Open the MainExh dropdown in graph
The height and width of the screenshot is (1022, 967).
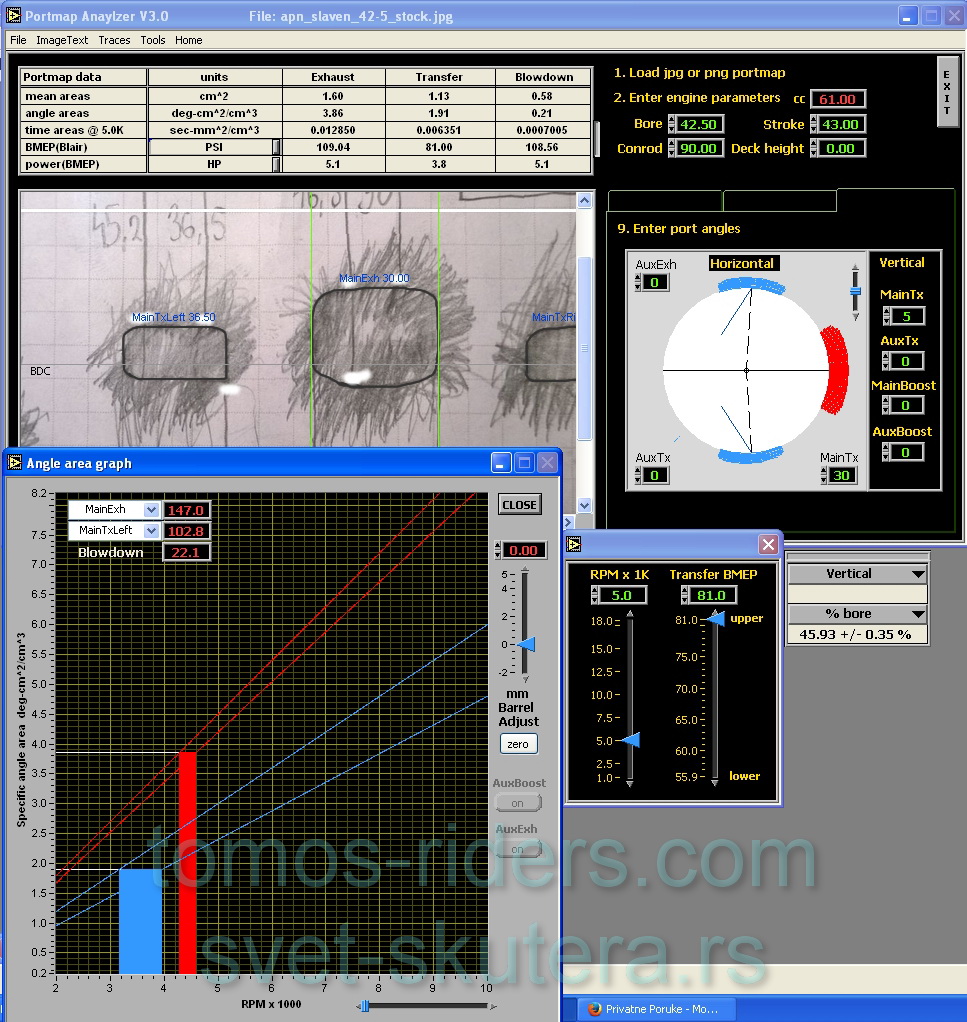click(x=151, y=510)
